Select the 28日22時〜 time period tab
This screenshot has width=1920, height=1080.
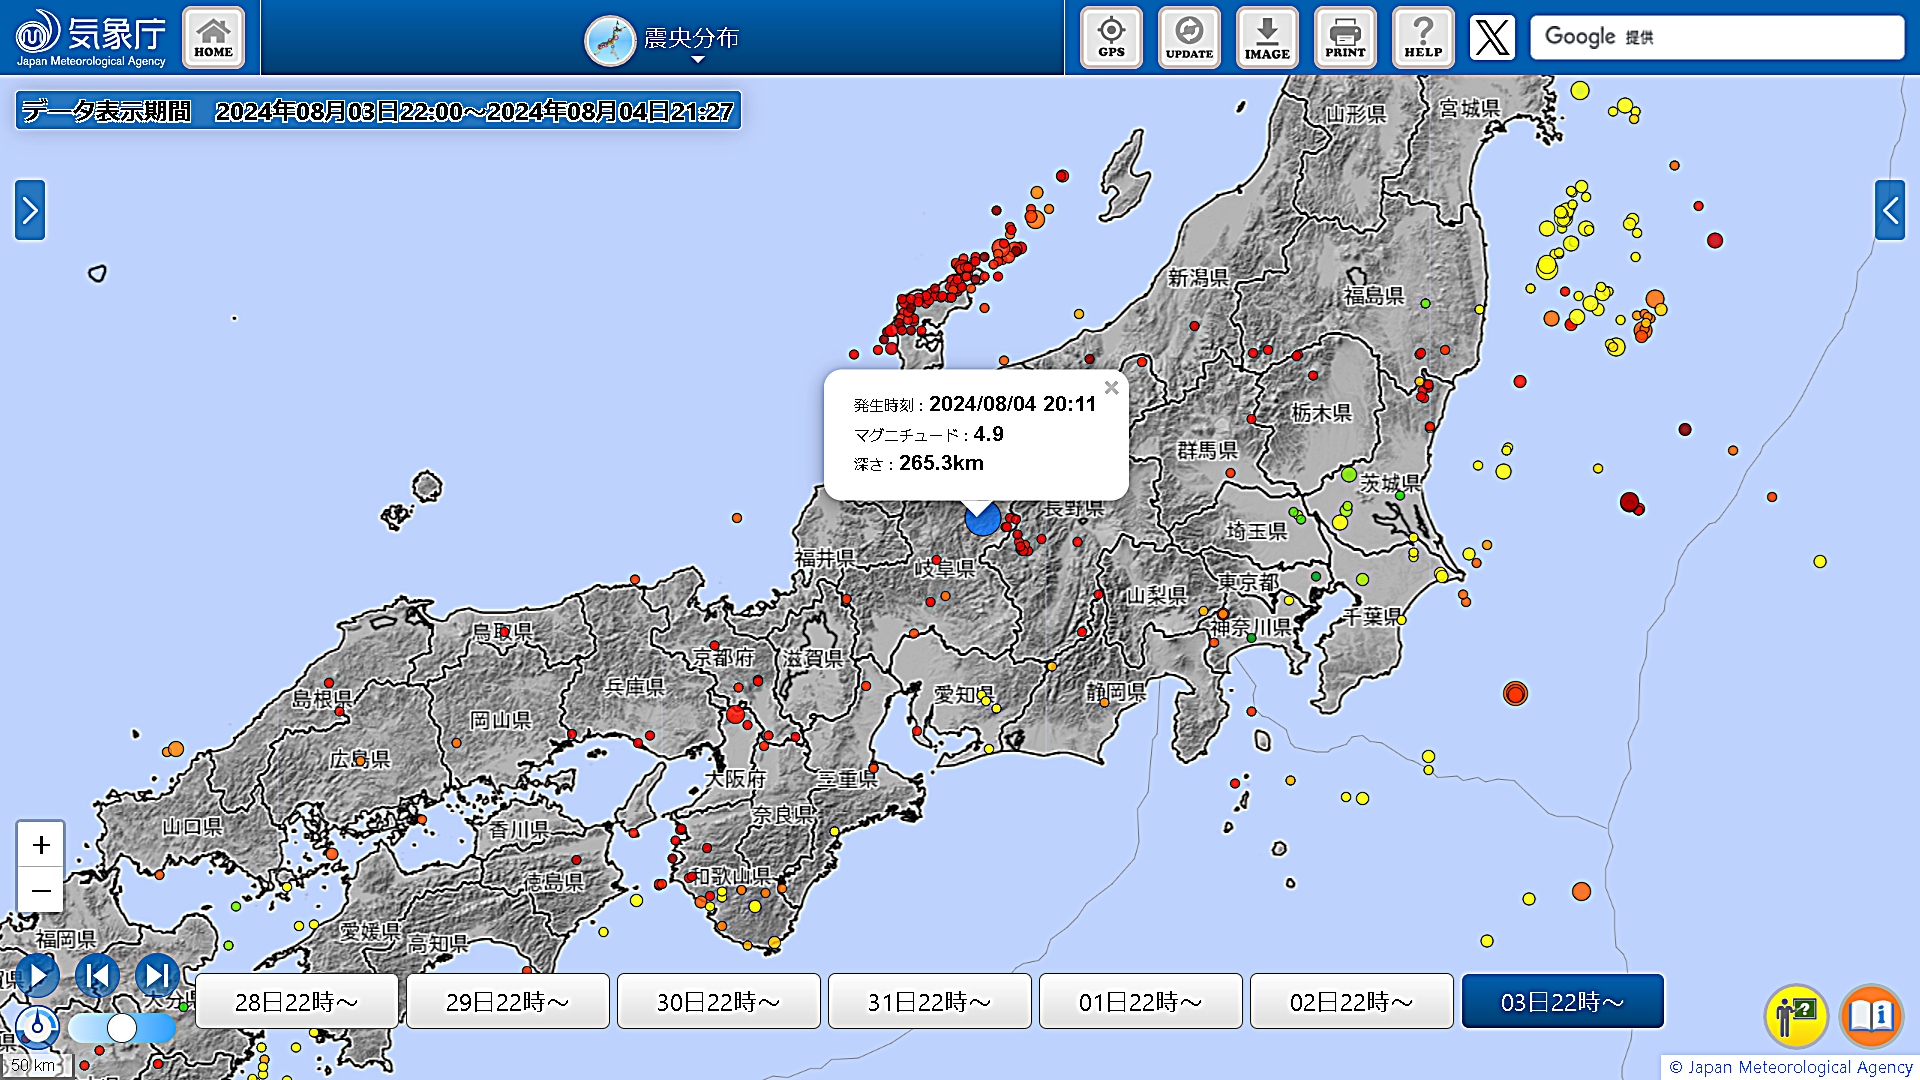click(x=297, y=1001)
